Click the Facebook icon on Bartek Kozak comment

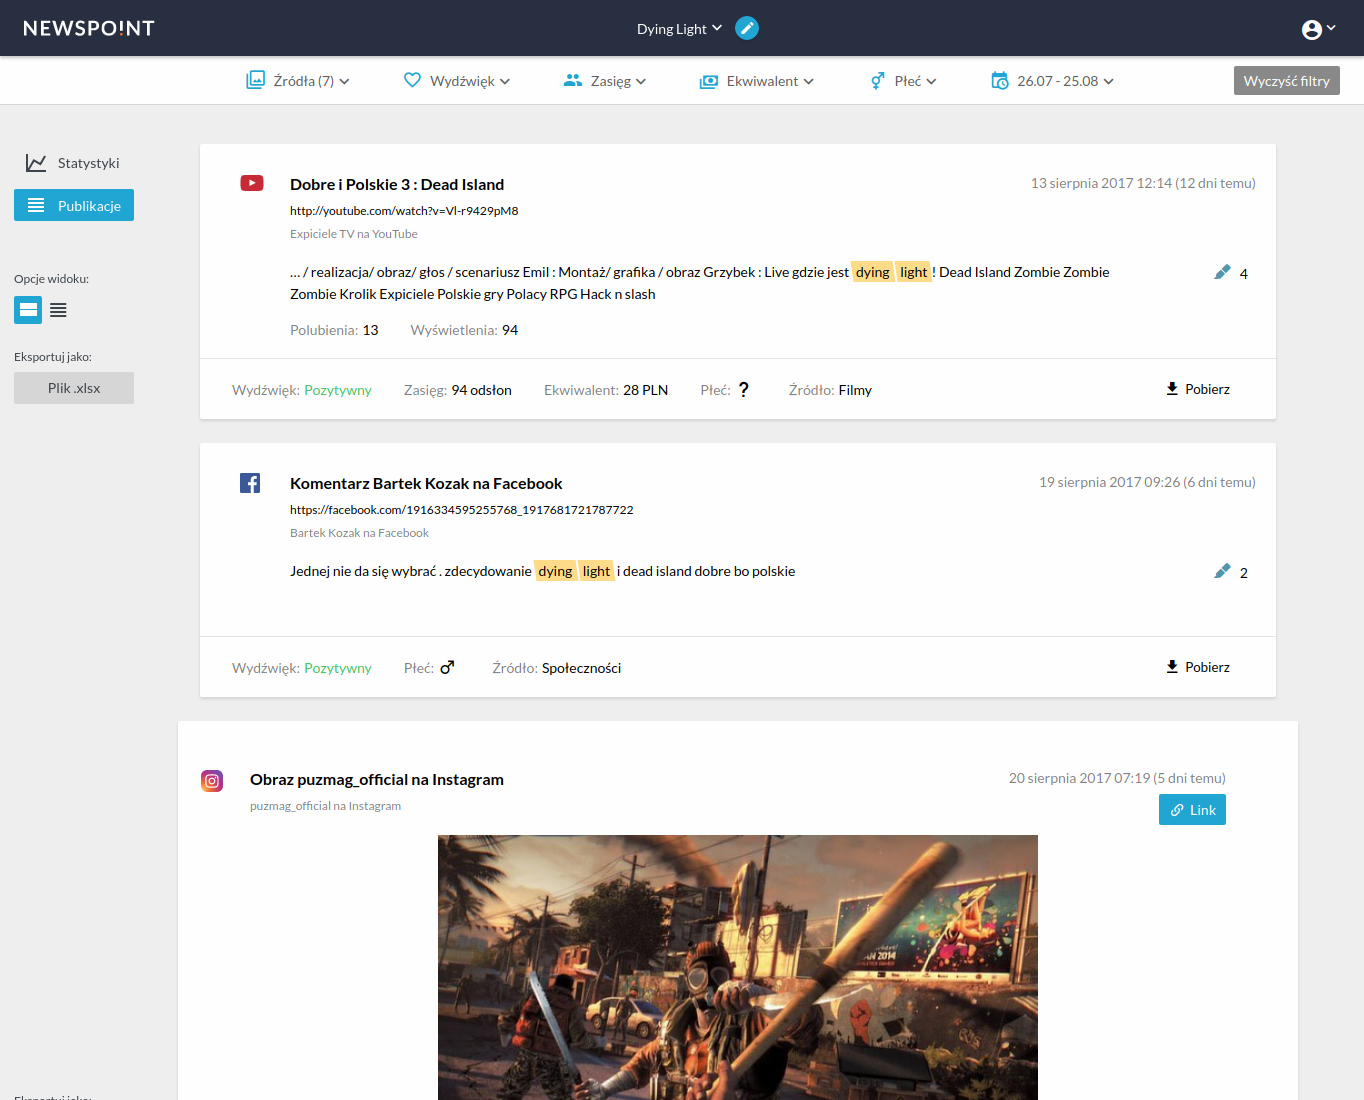pos(250,483)
